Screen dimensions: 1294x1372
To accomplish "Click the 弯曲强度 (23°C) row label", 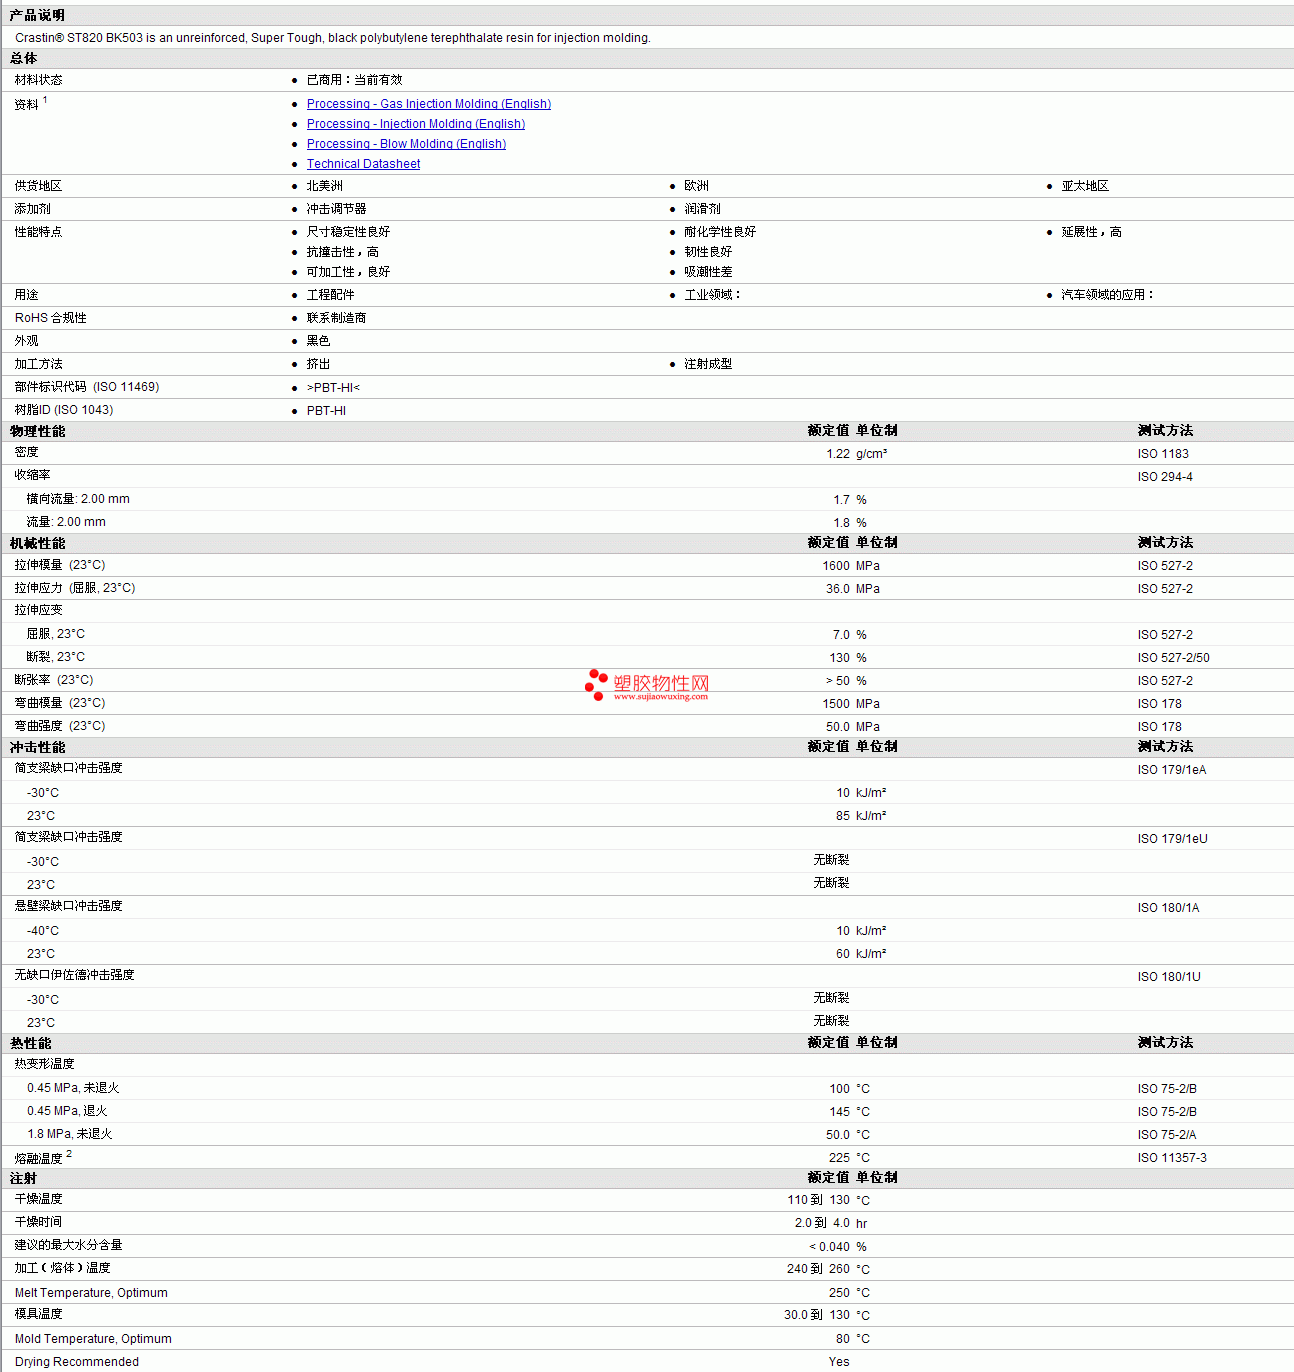I will [x=60, y=726].
